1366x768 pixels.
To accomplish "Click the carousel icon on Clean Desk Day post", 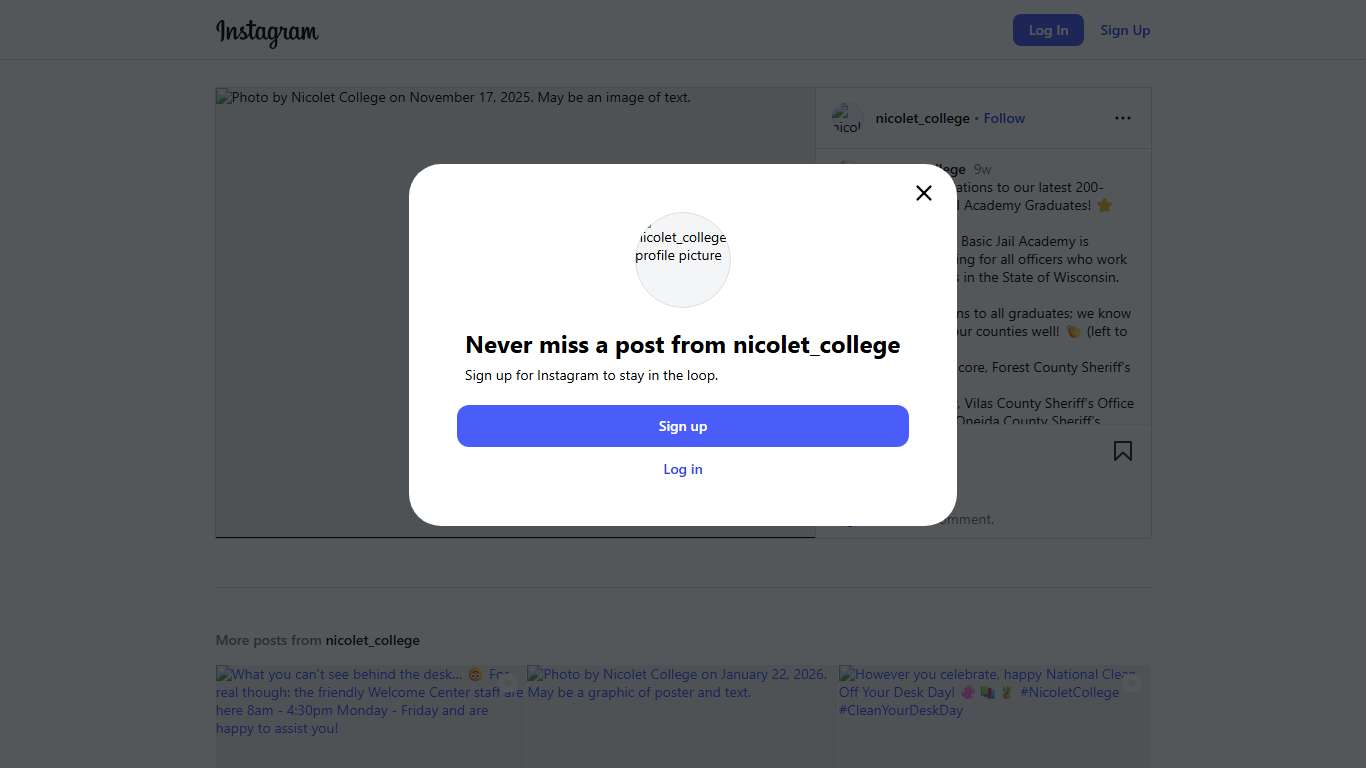I will (1132, 684).
